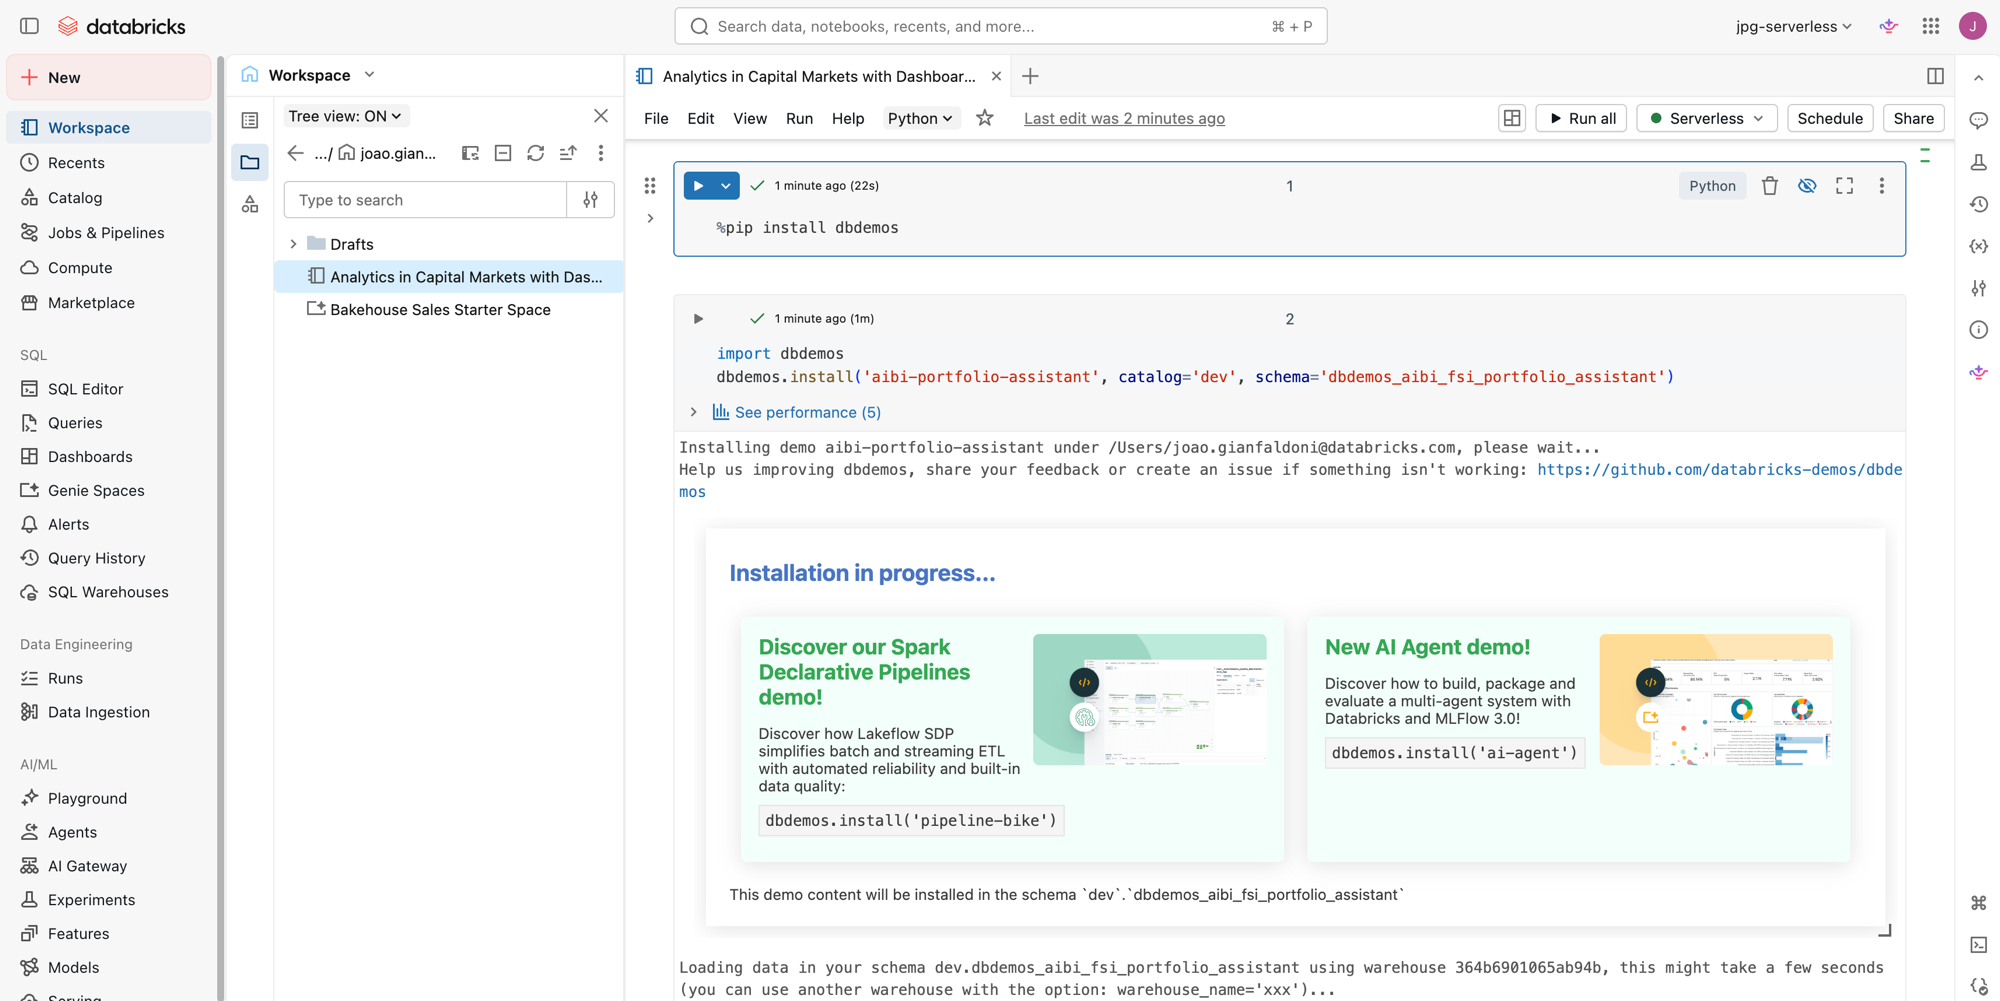
Task: Click the New button
Action: (109, 77)
